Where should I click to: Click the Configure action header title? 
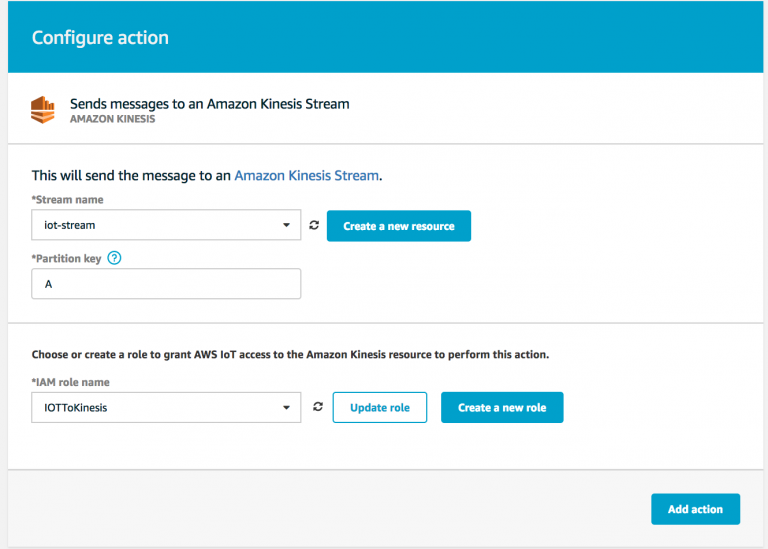[x=100, y=38]
